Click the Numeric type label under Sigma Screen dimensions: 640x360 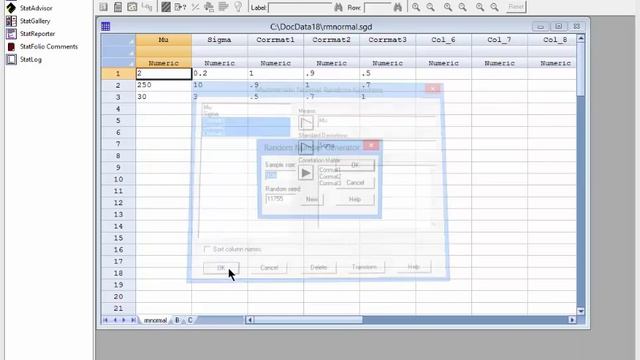[x=220, y=63]
